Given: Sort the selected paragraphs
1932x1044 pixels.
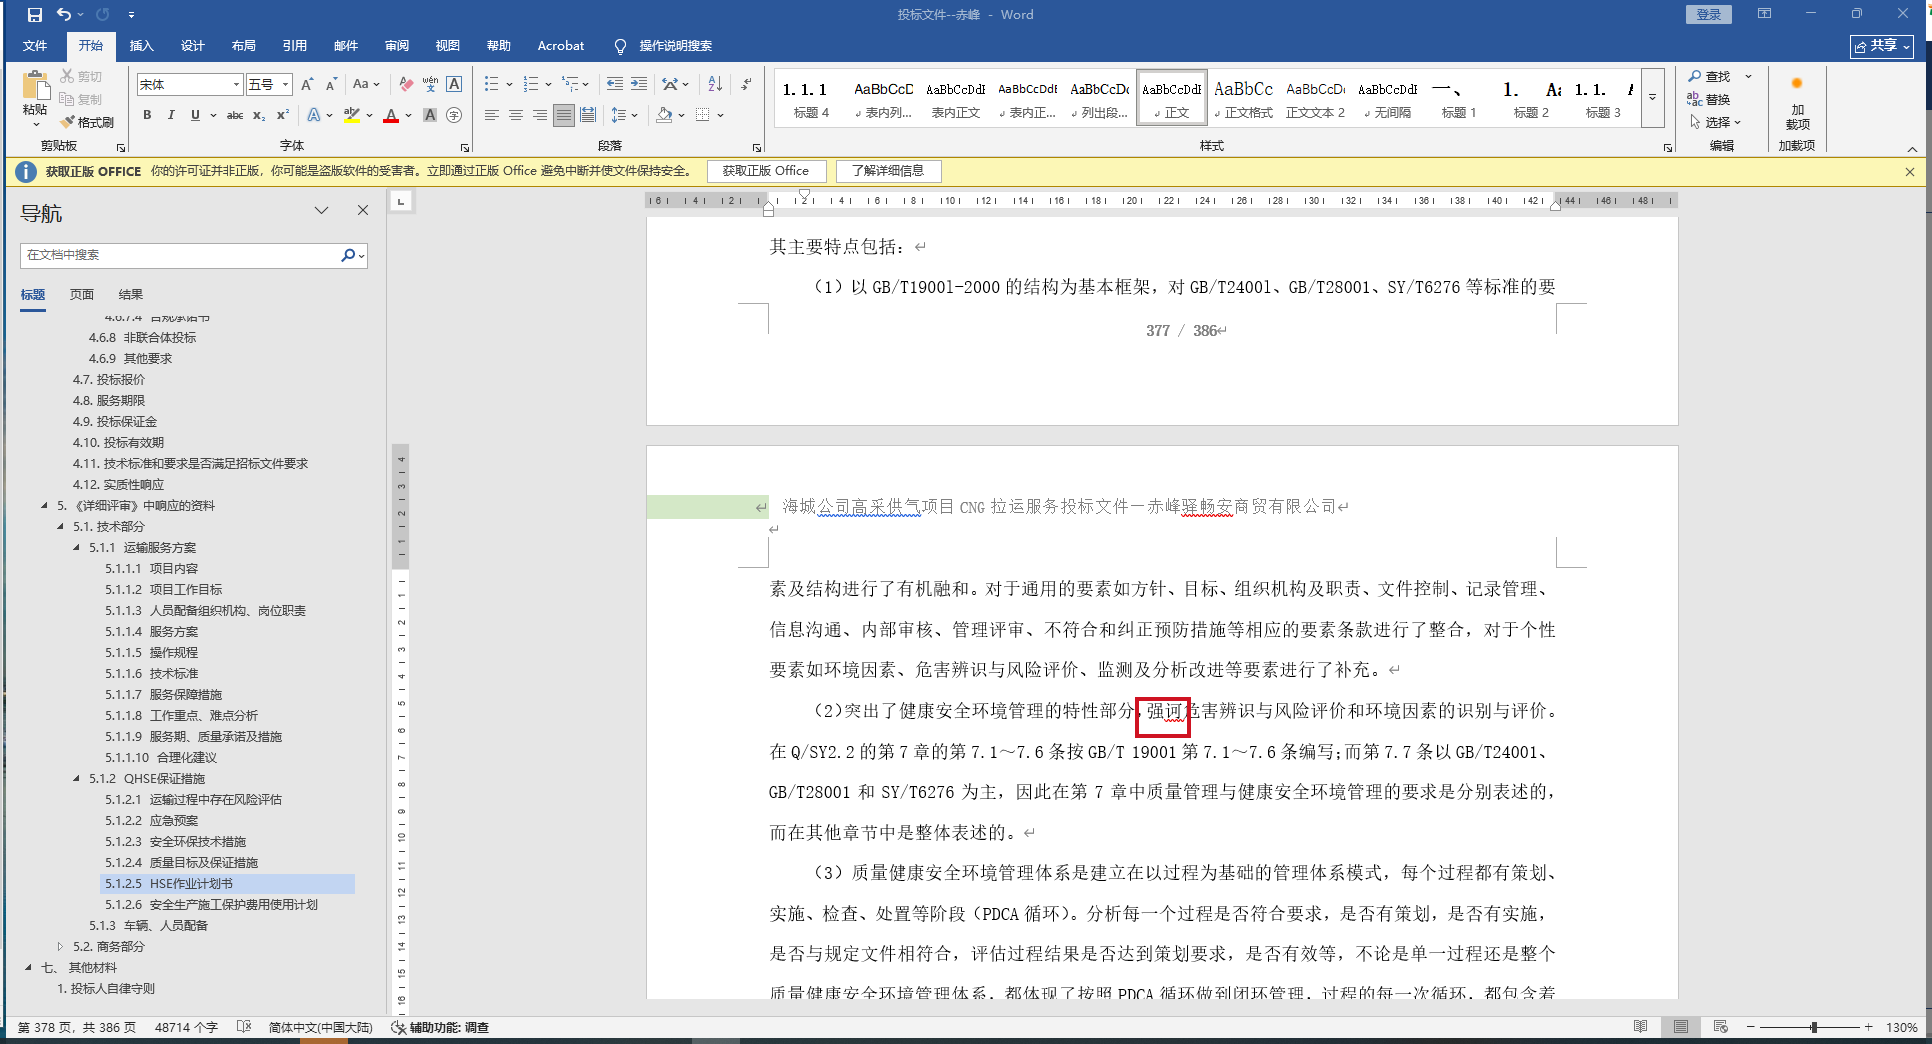Looking at the screenshot, I should 715,84.
